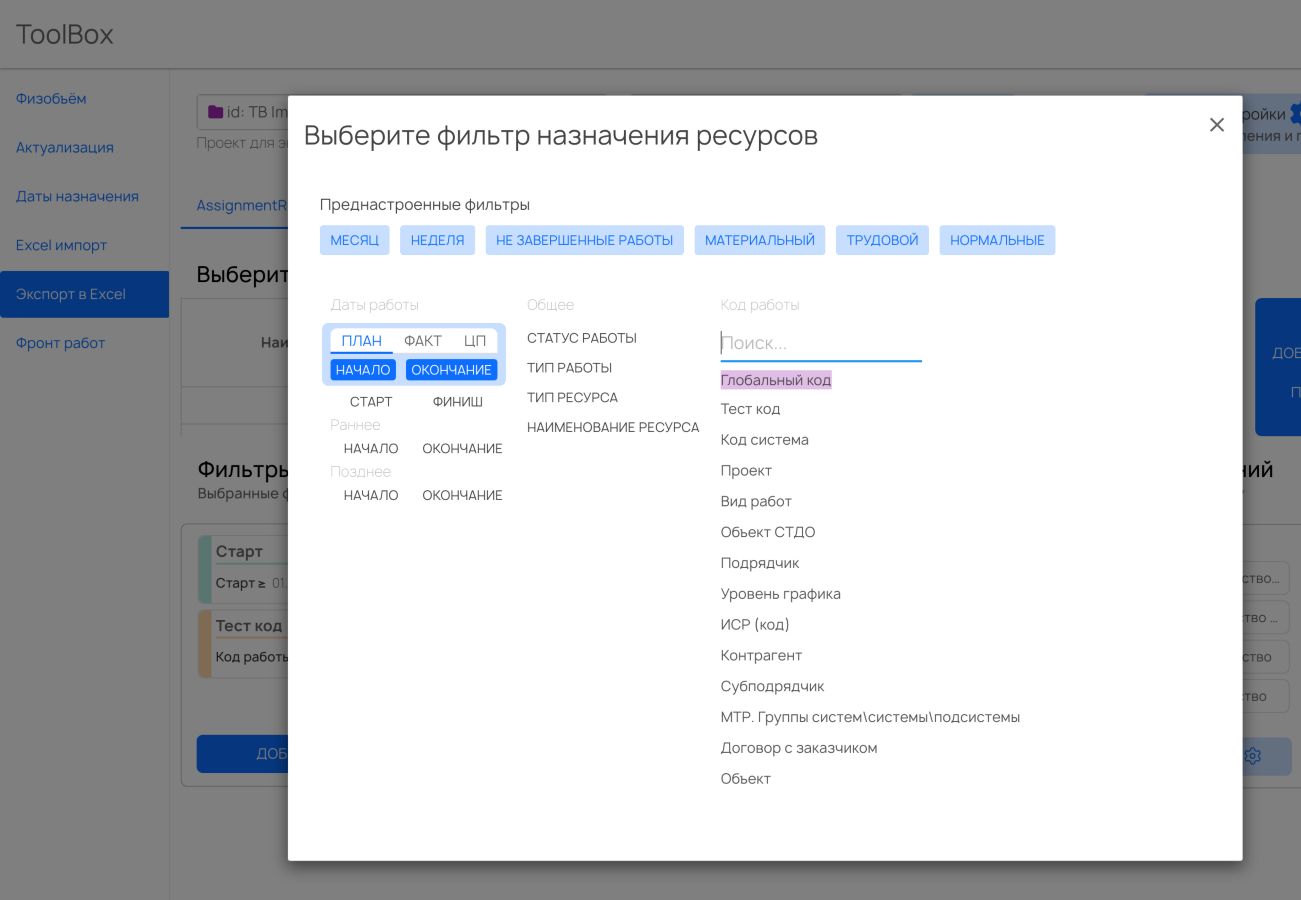Choose the НАИМЕНОВАНИЕ РЕСУРСА filter

pyautogui.click(x=613, y=427)
